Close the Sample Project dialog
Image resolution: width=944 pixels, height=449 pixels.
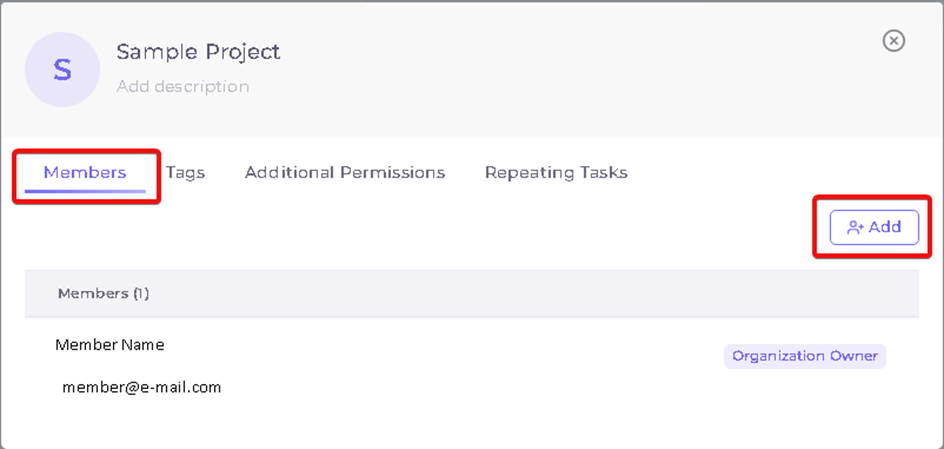coord(893,41)
